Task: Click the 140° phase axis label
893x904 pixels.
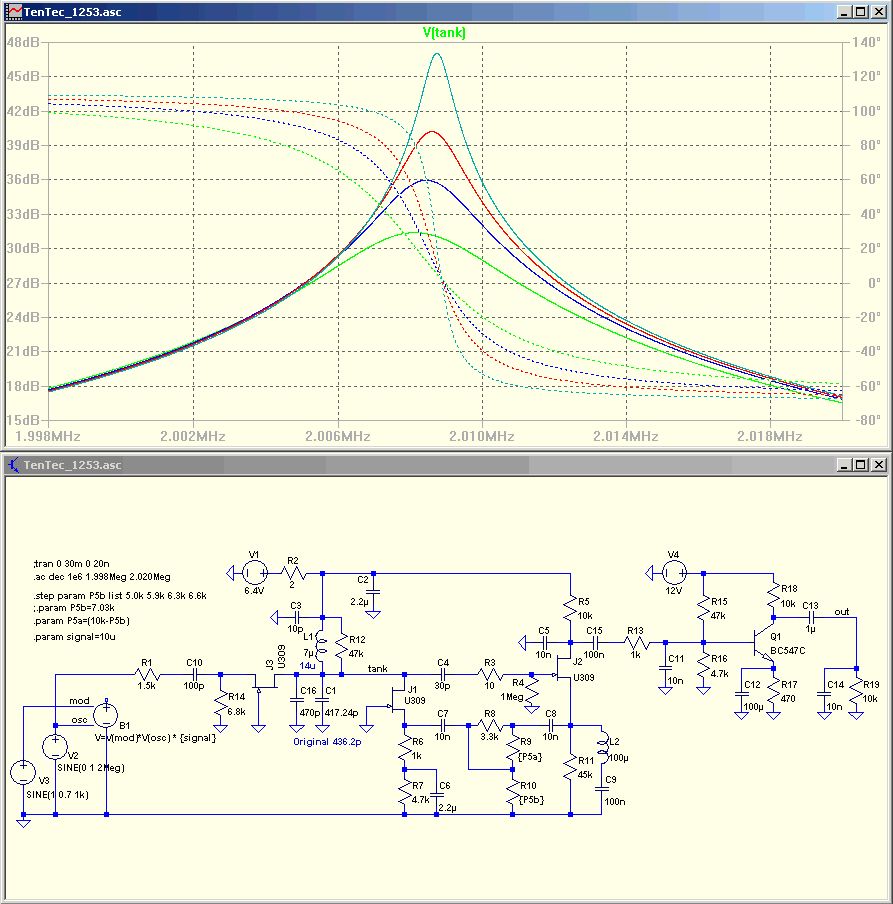Action: 866,42
